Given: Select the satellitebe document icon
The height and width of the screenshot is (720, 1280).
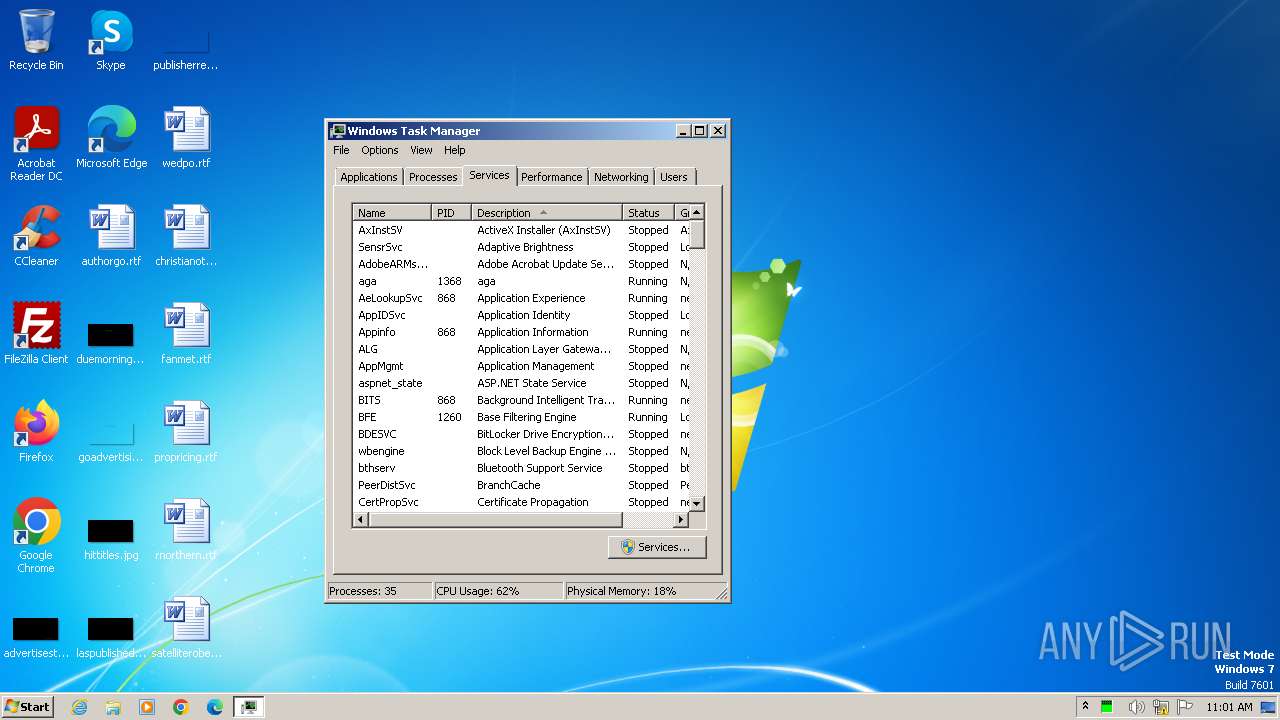Looking at the screenshot, I should (186, 628).
